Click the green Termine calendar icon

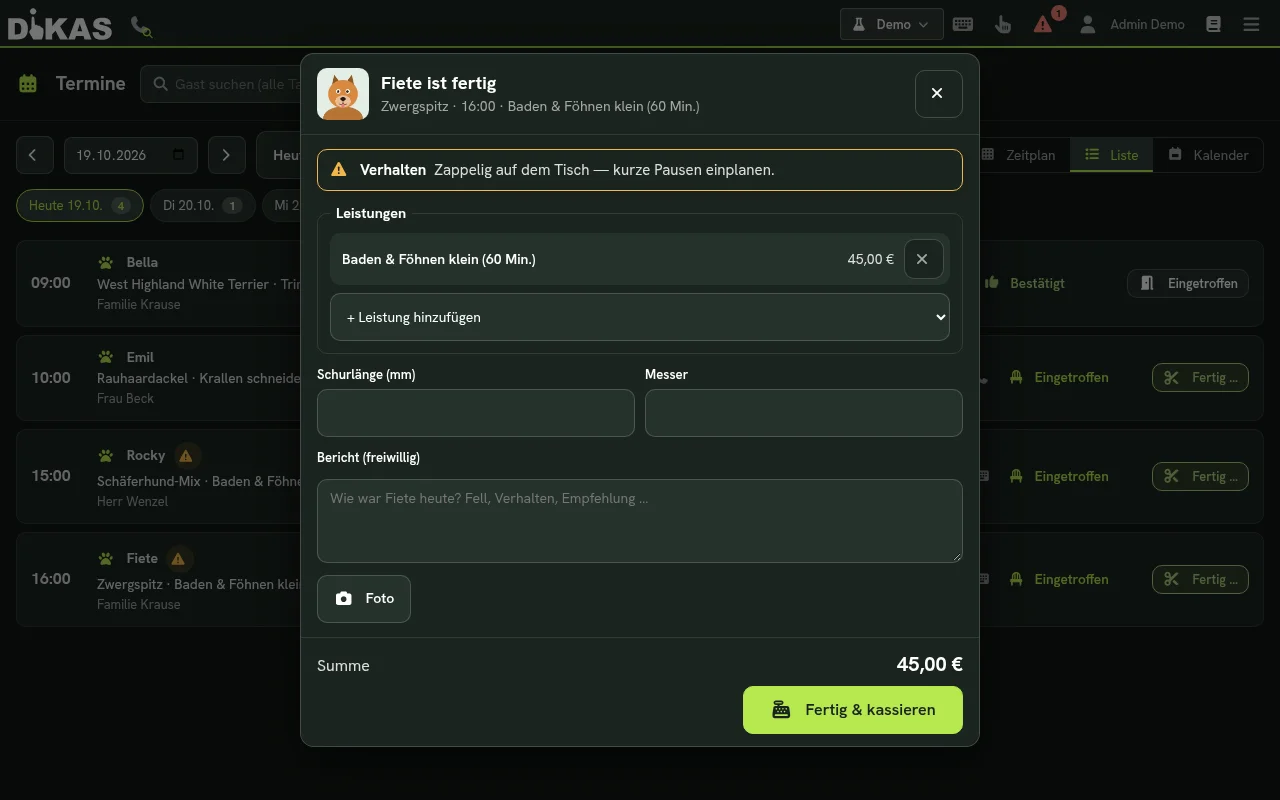(28, 84)
